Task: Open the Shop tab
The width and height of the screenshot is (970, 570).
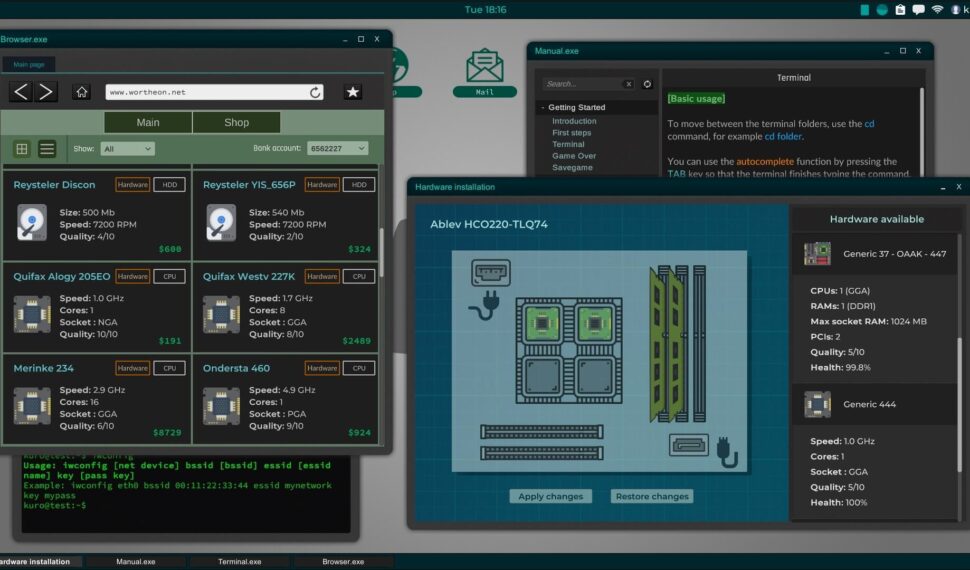Action: click(x=236, y=122)
